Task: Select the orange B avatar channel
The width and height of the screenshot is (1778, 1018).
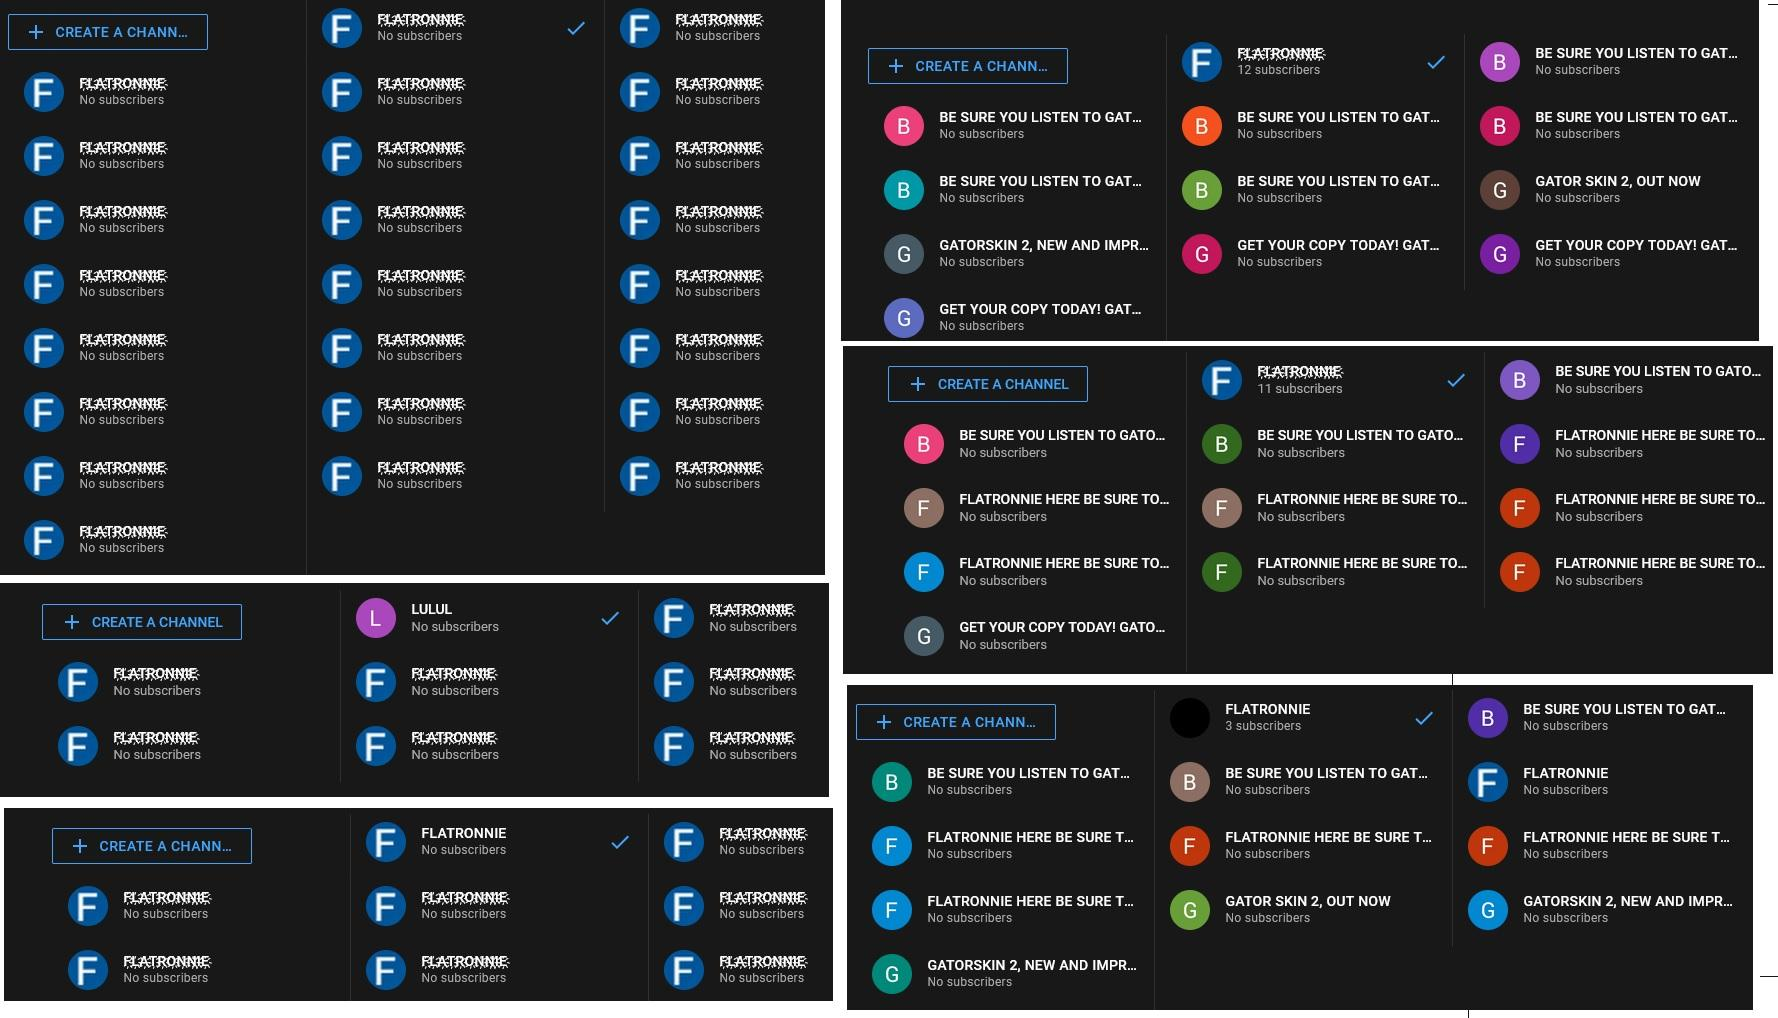Action: [x=1202, y=126]
